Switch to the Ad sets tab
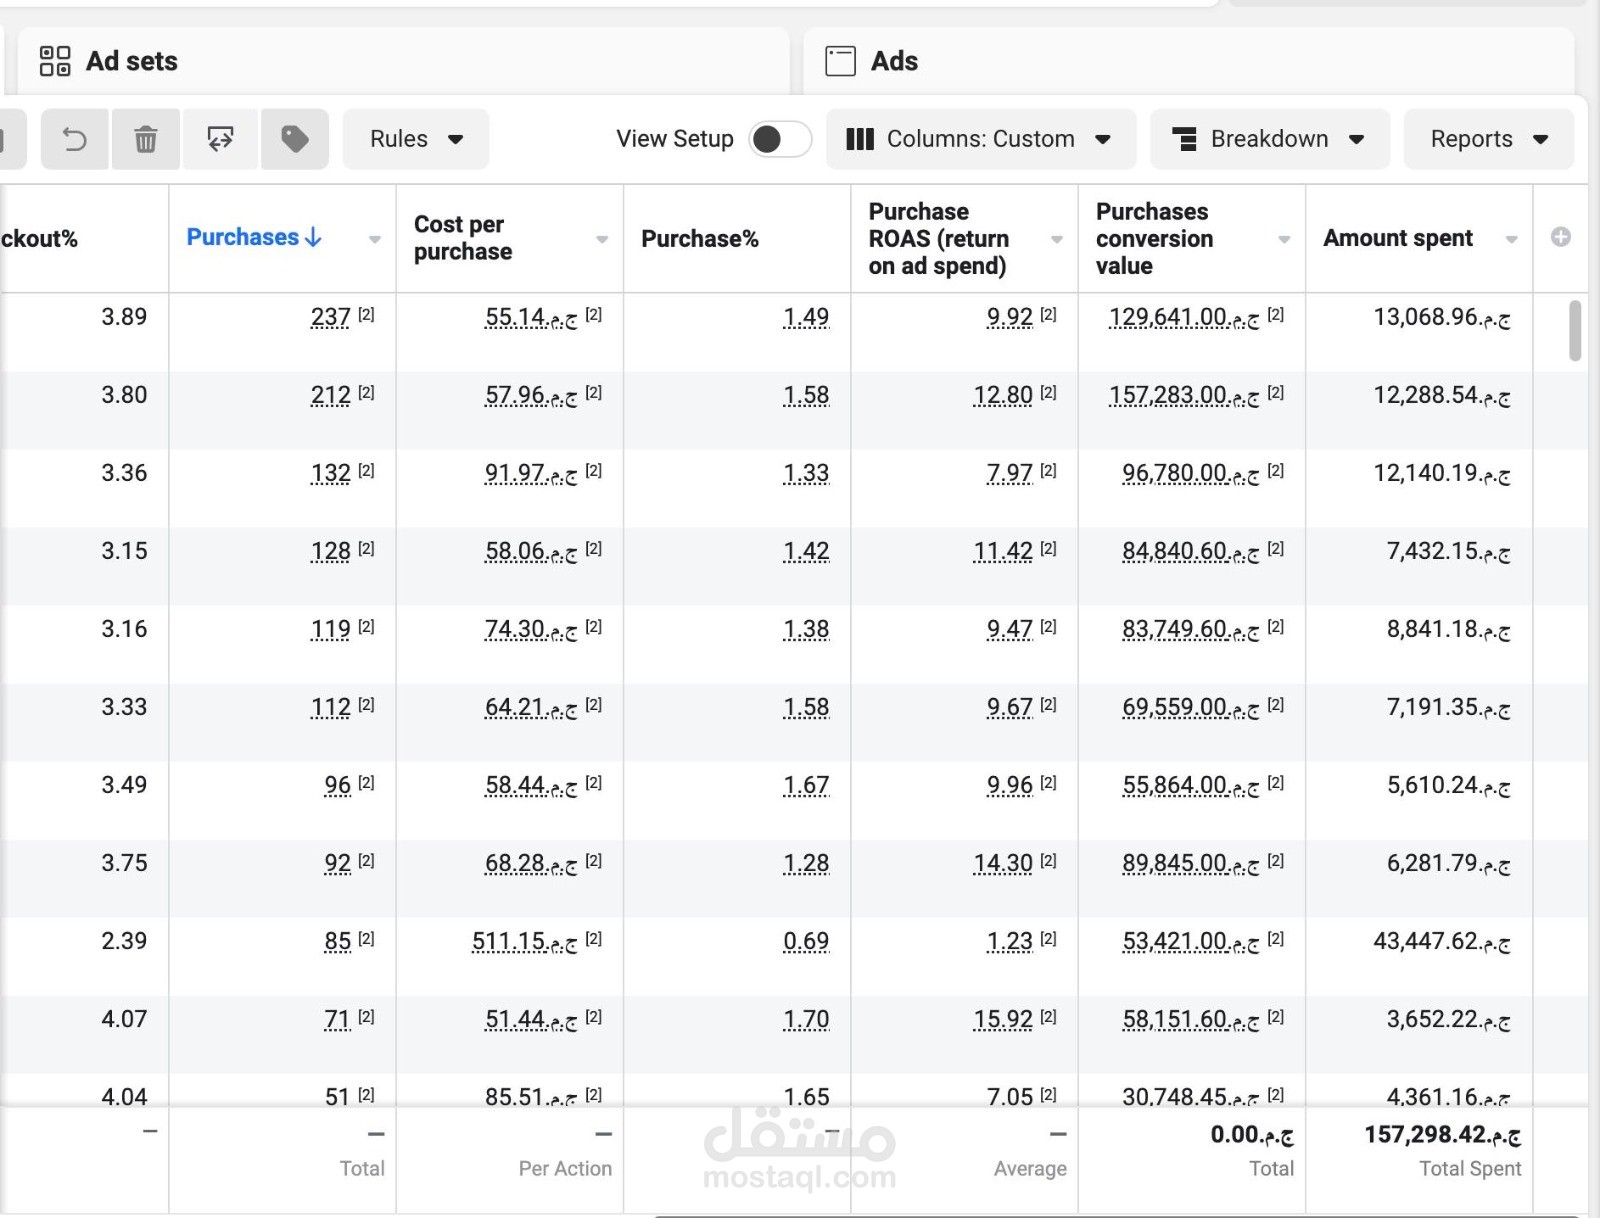 [131, 61]
